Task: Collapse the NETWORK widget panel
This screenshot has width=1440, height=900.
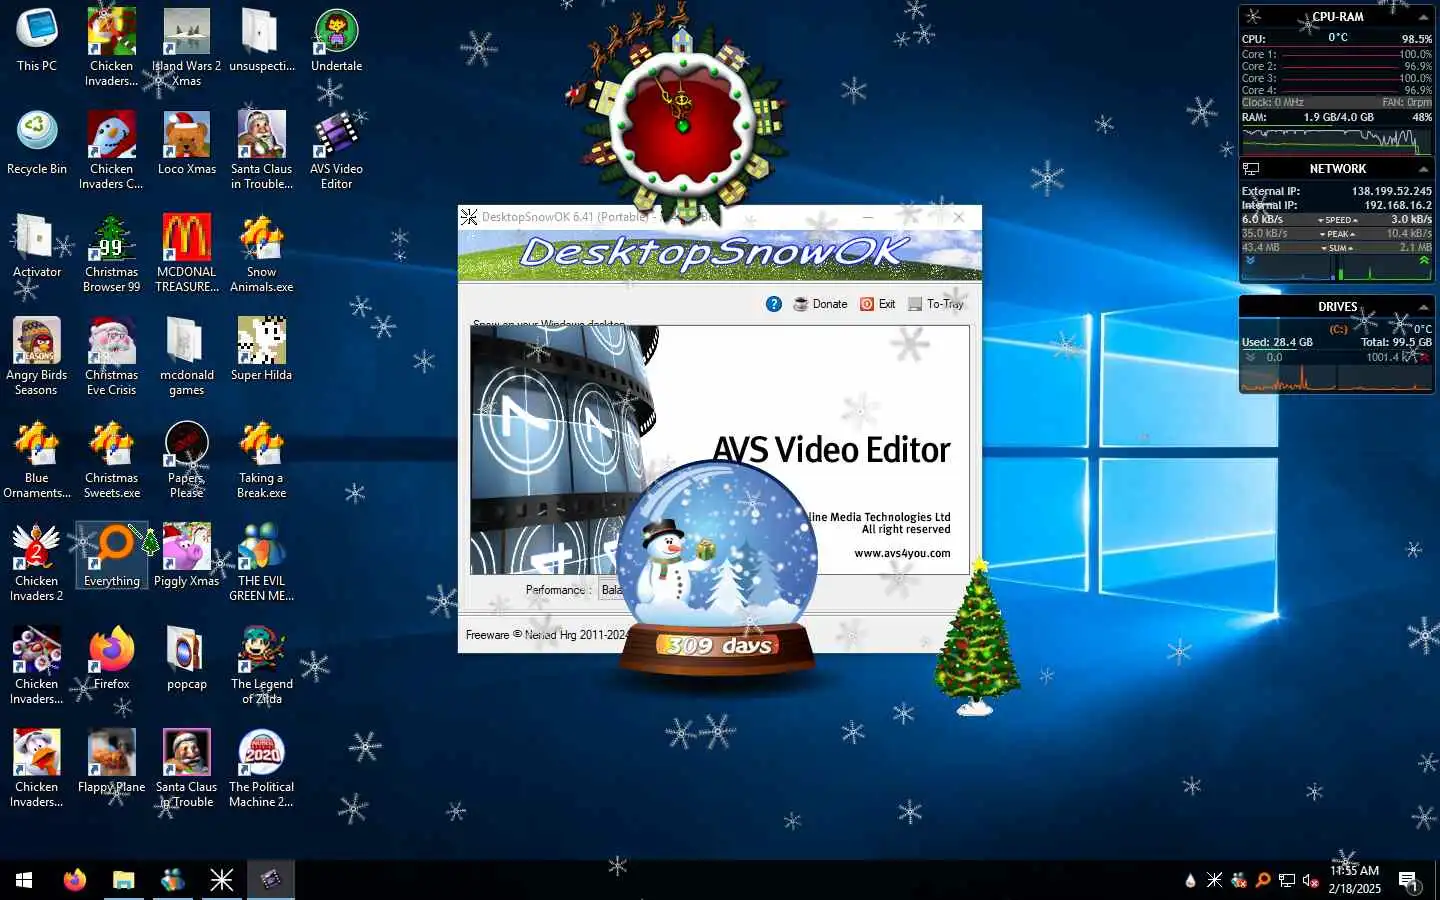Action: click(1423, 169)
